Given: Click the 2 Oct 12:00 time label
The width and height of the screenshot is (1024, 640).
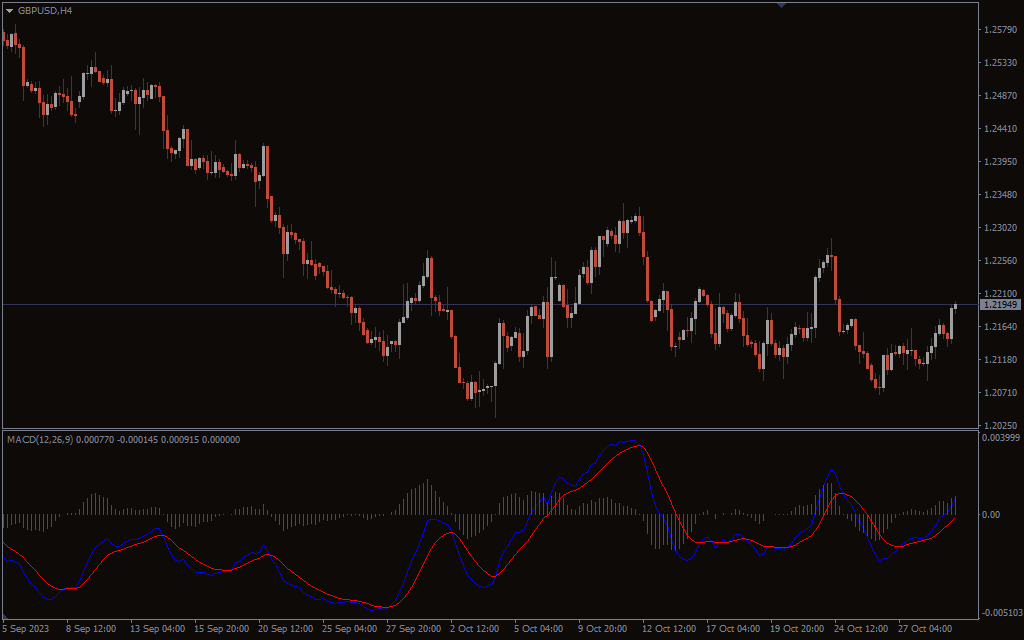Looking at the screenshot, I should (474, 629).
